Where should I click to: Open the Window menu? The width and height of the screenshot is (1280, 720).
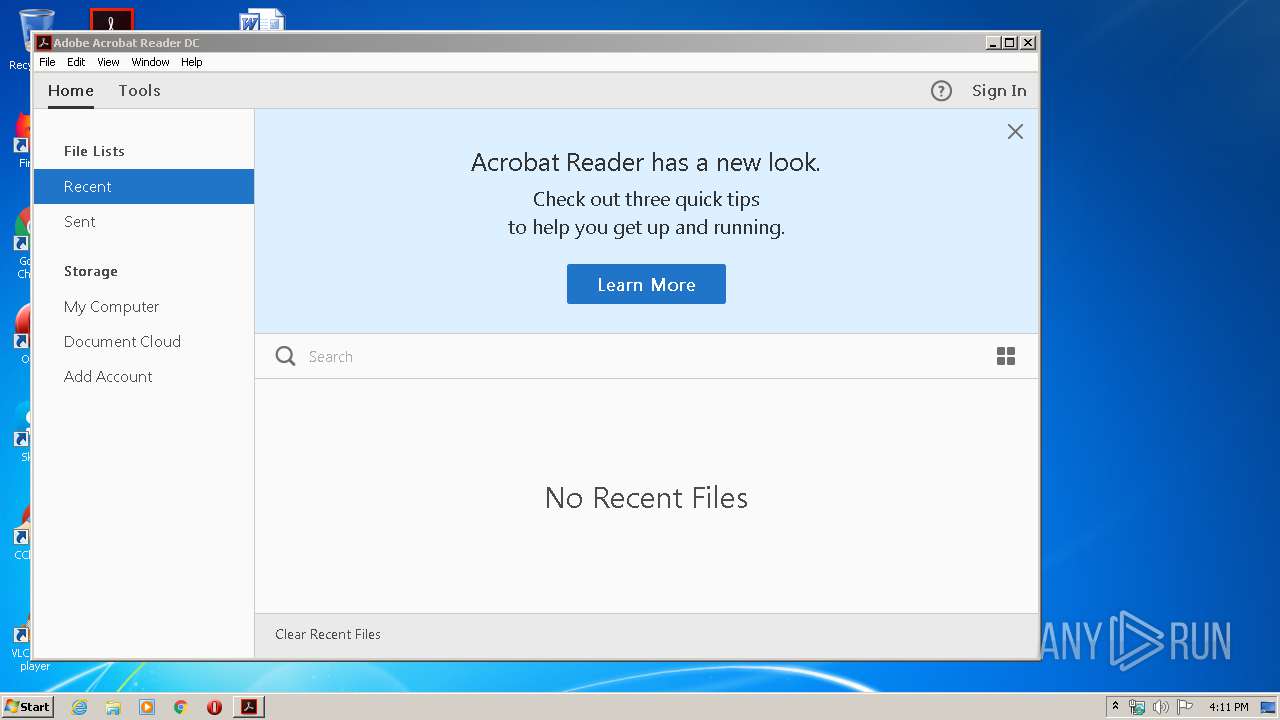click(x=150, y=62)
